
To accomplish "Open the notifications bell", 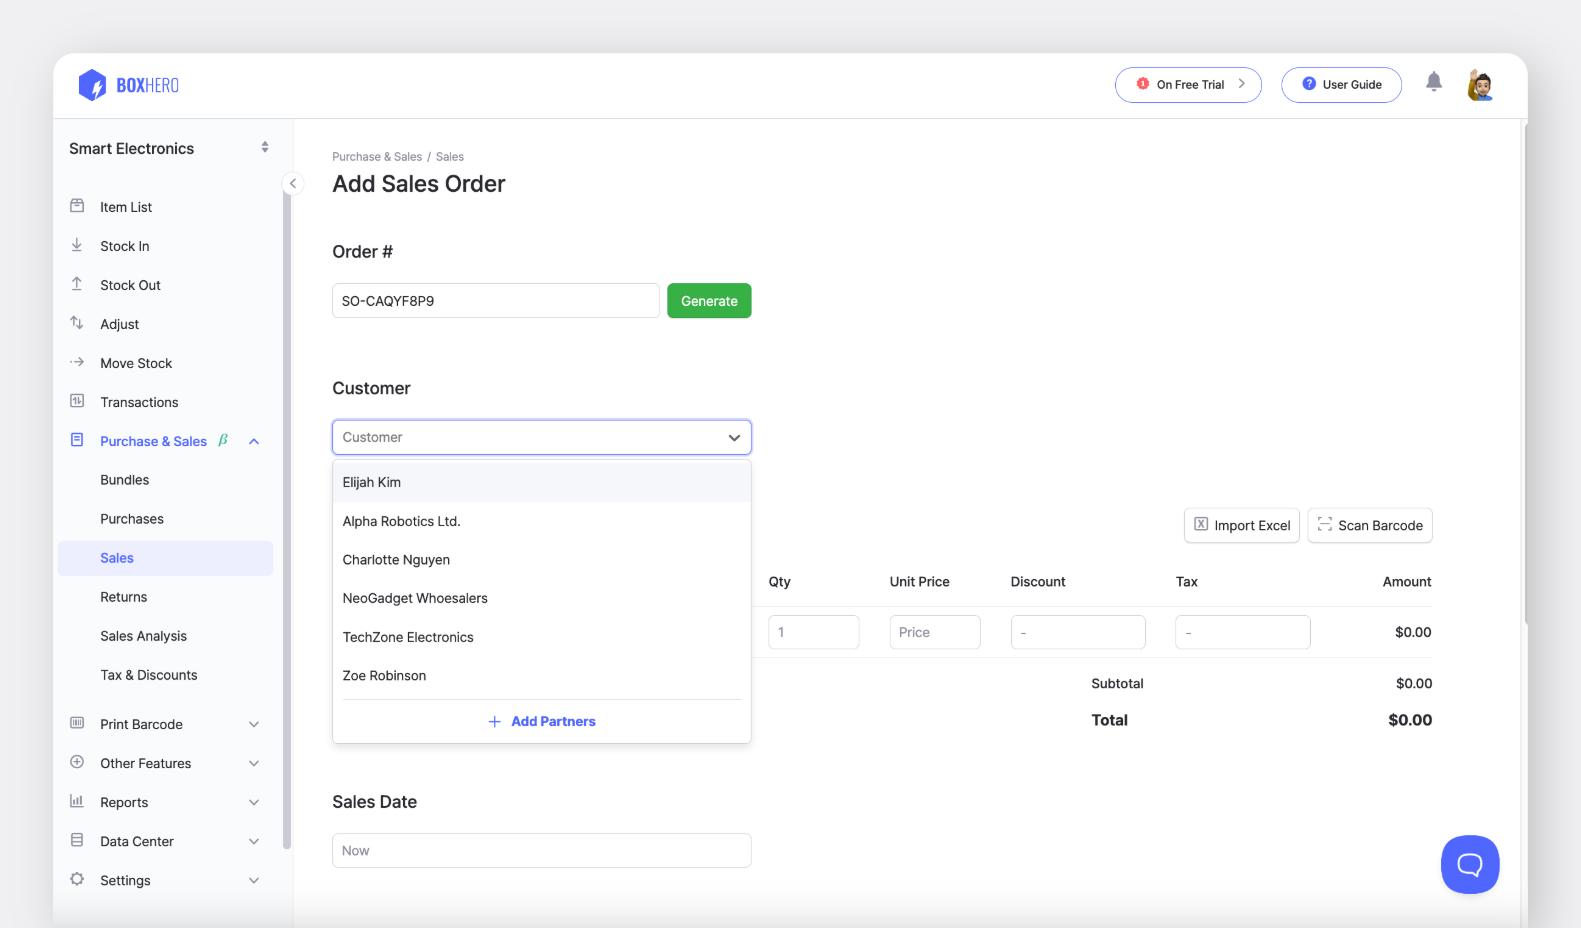I will [1433, 82].
